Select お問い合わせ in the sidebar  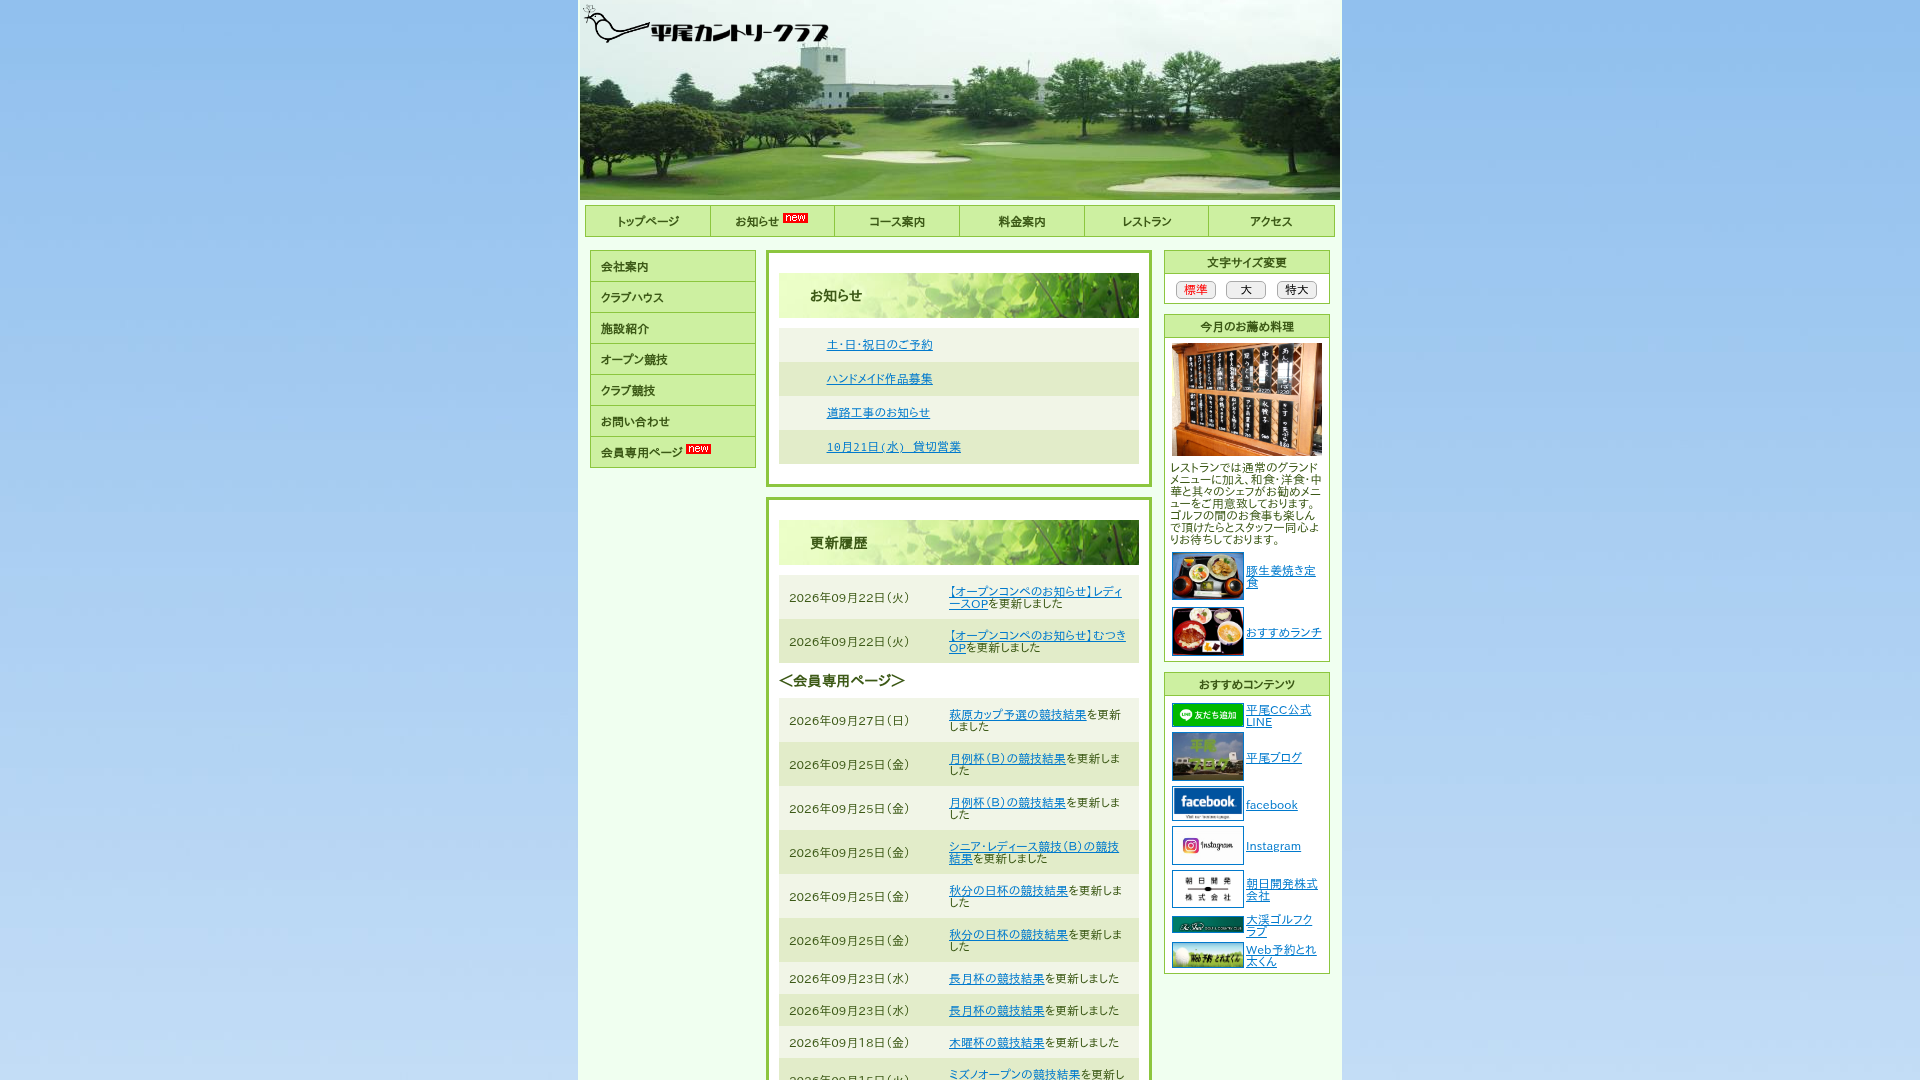pyautogui.click(x=673, y=421)
